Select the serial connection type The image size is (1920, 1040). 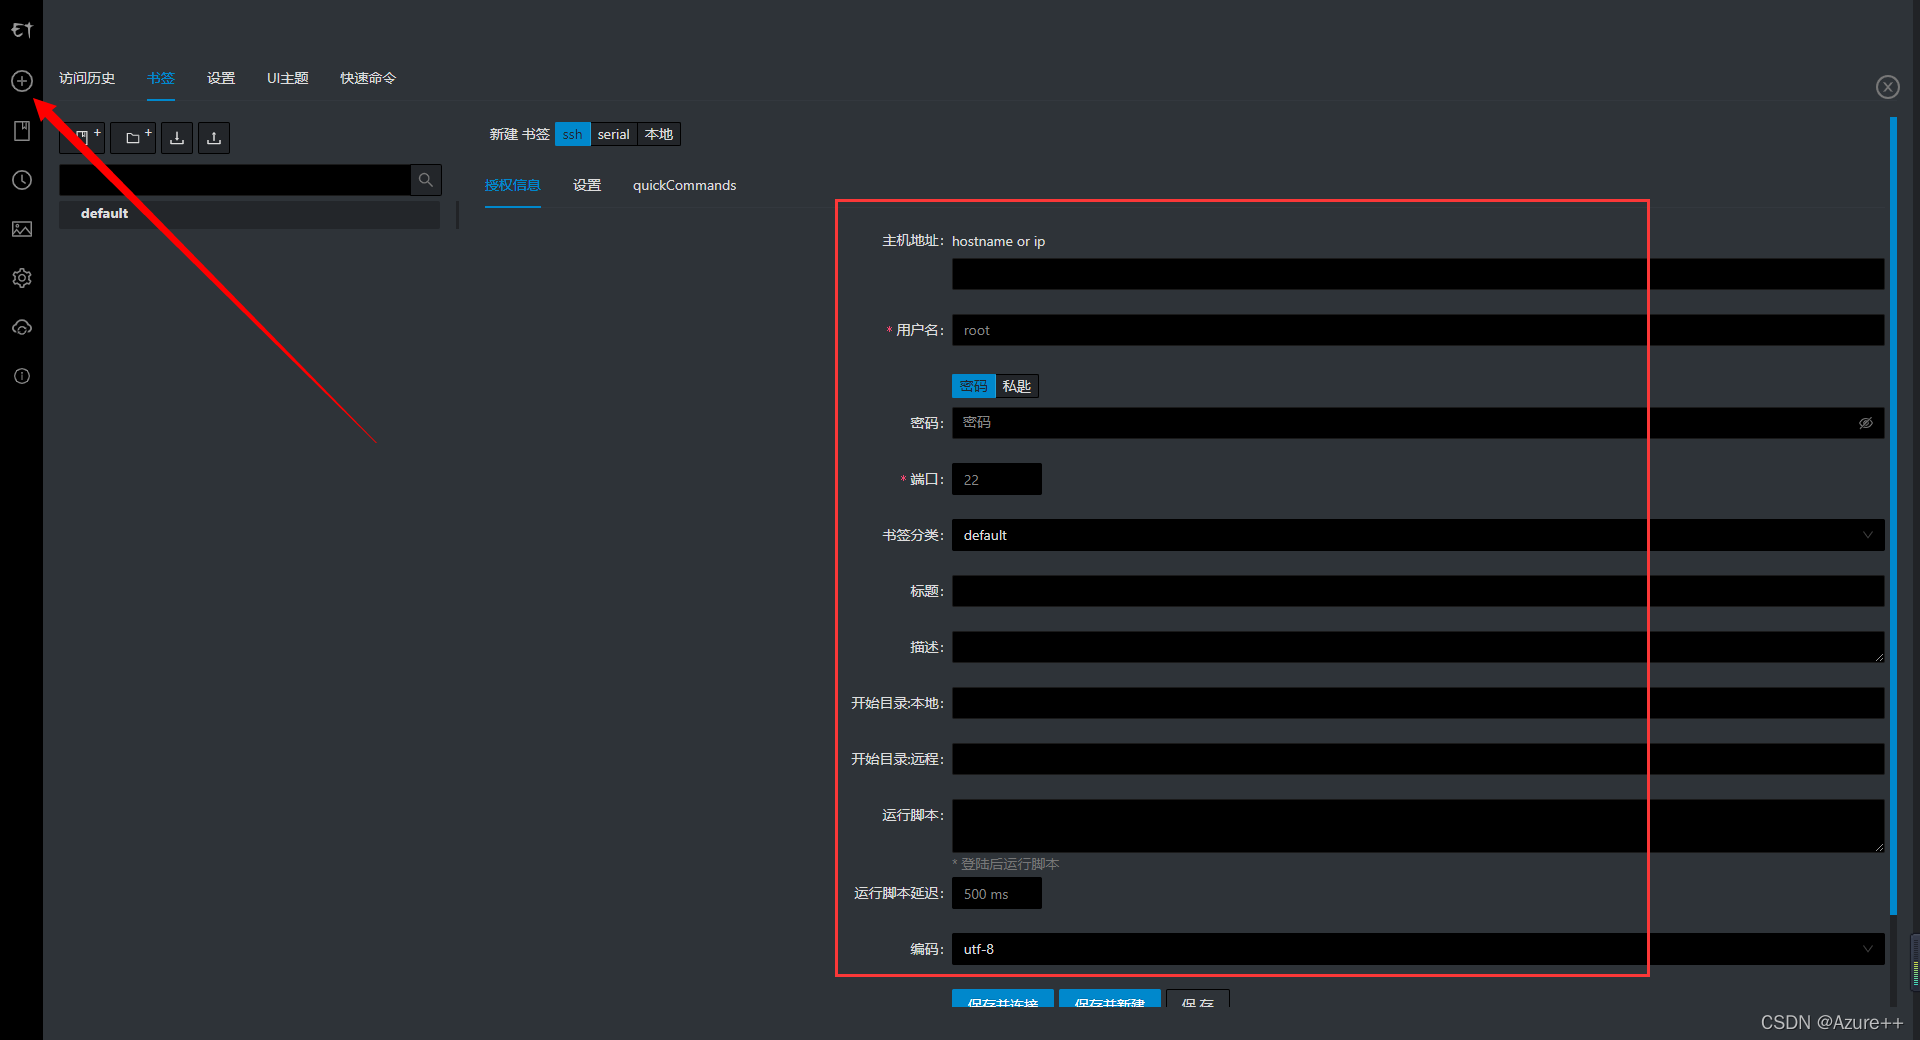[x=613, y=134]
